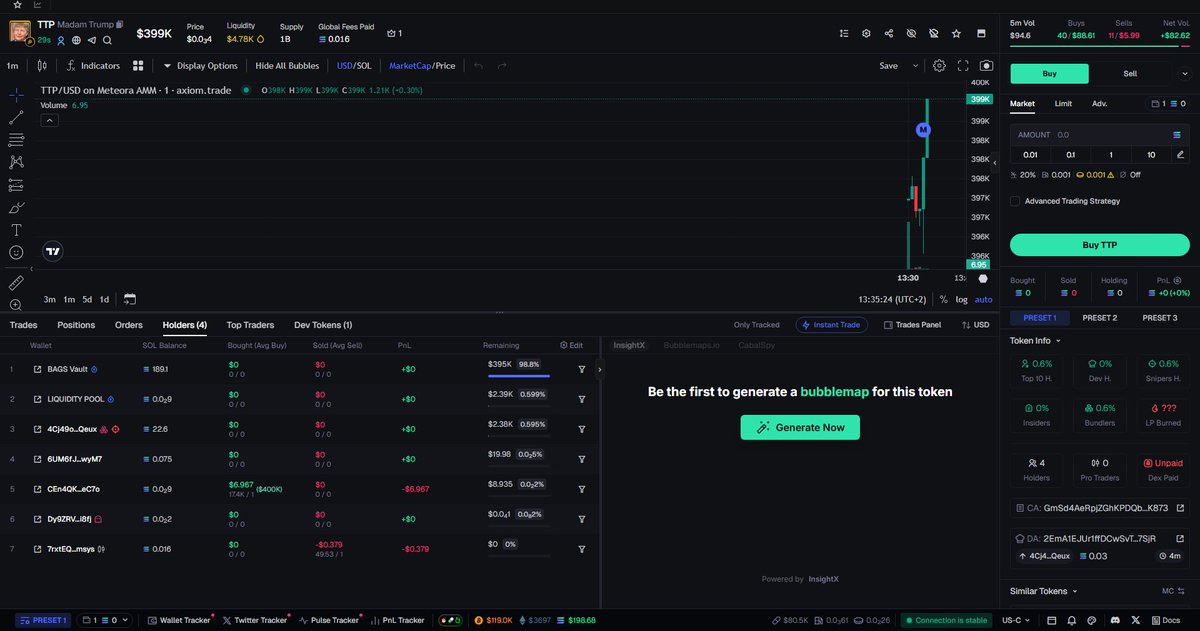Select the crosshair cursor drawing tool
The width and height of the screenshot is (1200, 631).
click(16, 94)
